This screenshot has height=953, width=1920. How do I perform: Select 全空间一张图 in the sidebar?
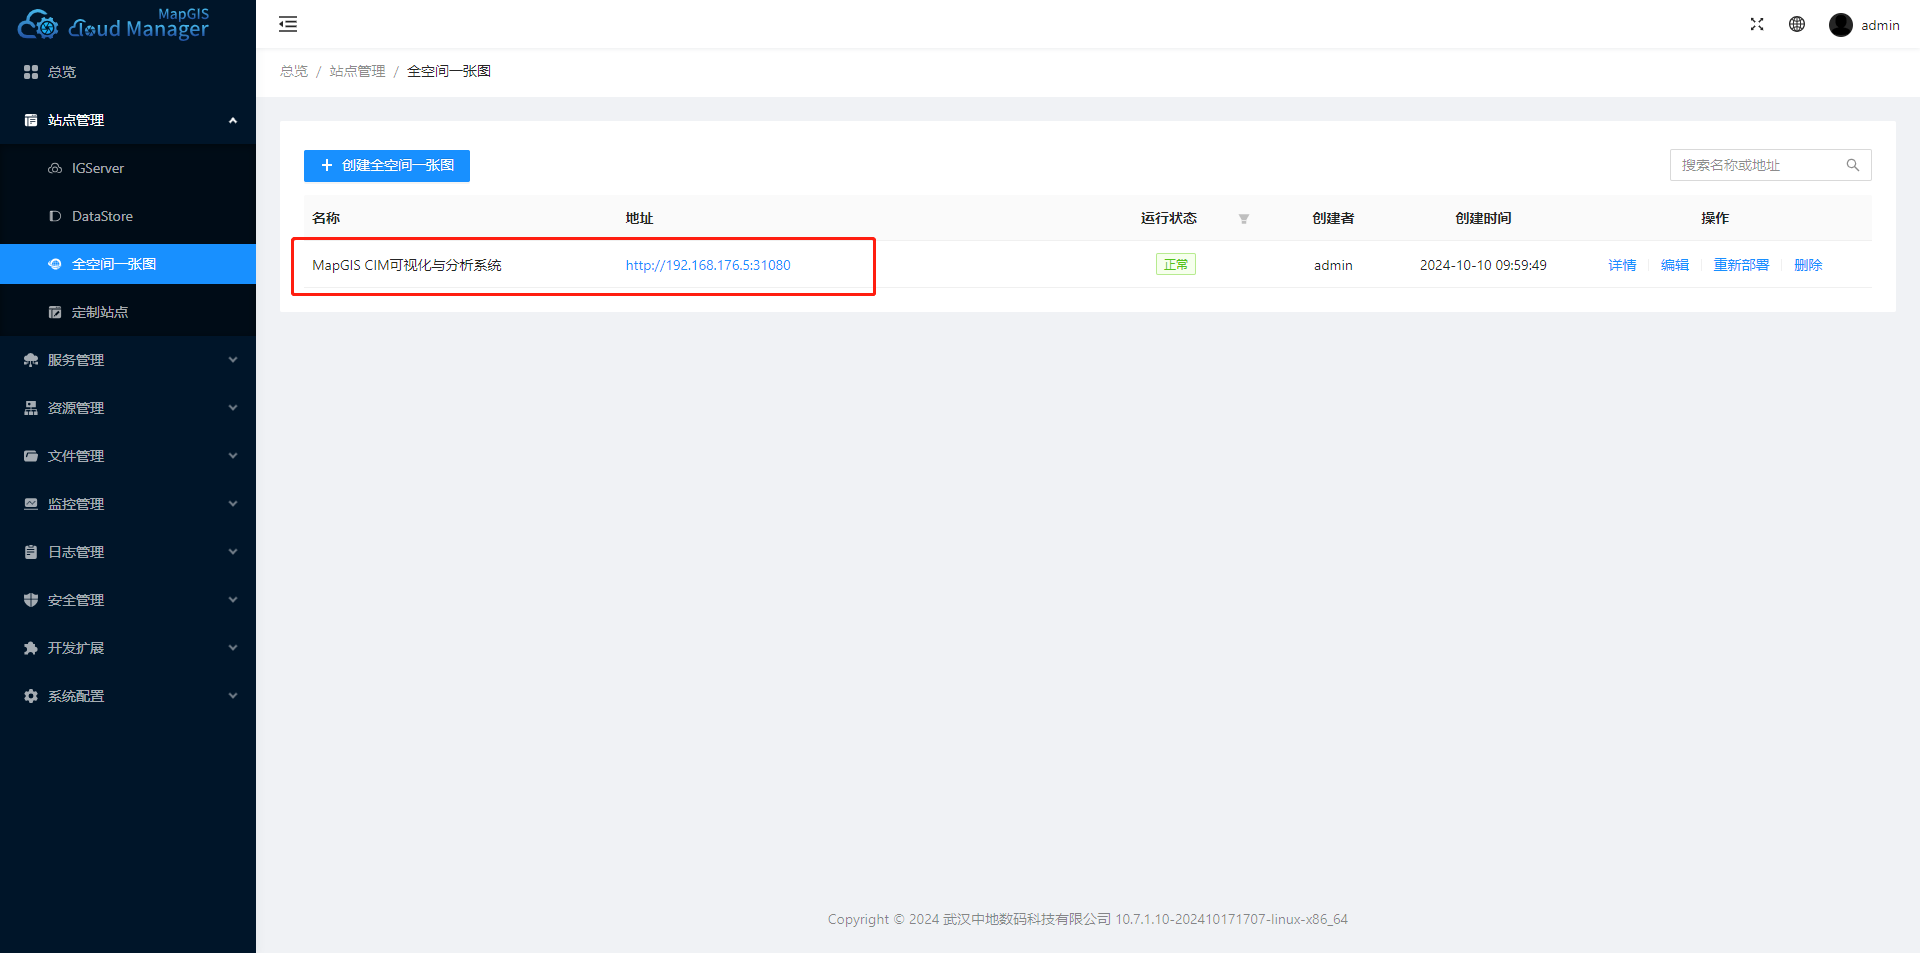point(128,264)
